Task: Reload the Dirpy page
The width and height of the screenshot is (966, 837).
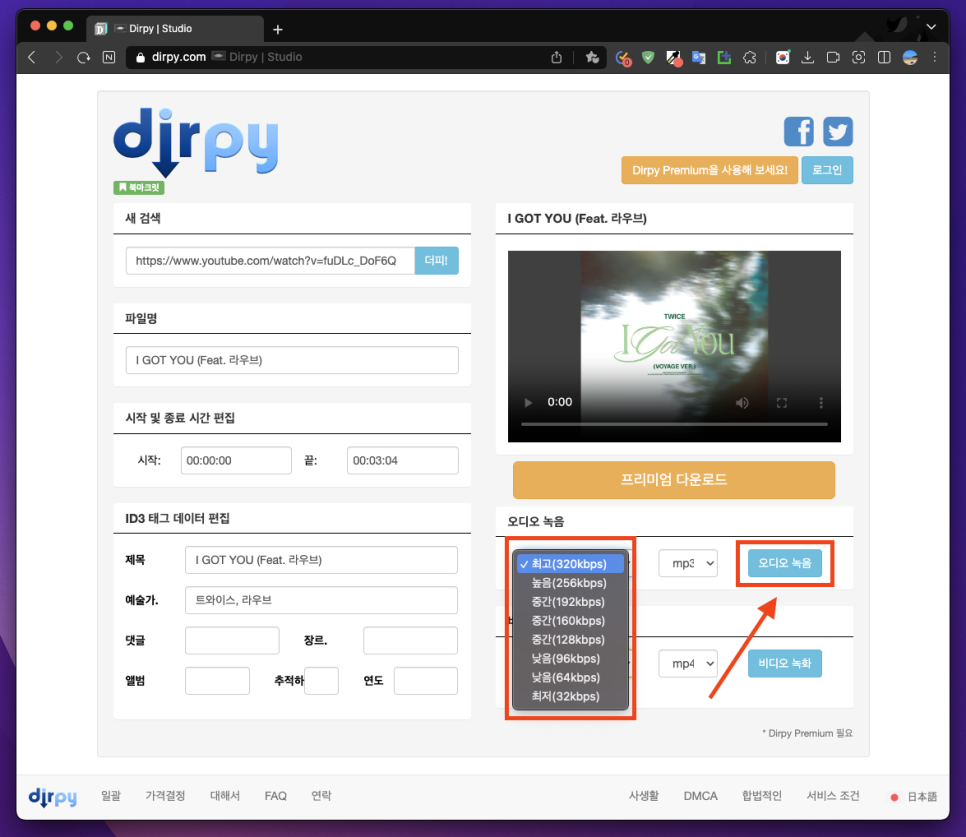Action: click(83, 57)
